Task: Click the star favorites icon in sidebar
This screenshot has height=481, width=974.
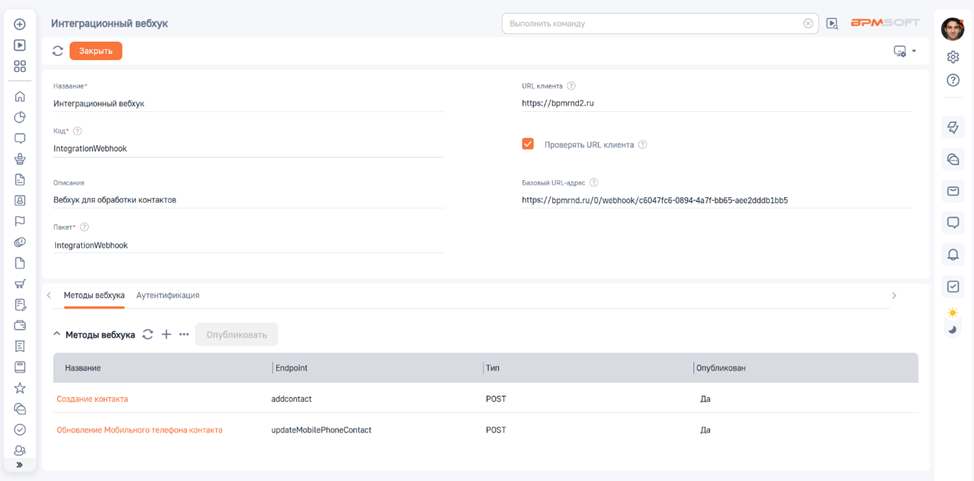Action: pyautogui.click(x=19, y=388)
